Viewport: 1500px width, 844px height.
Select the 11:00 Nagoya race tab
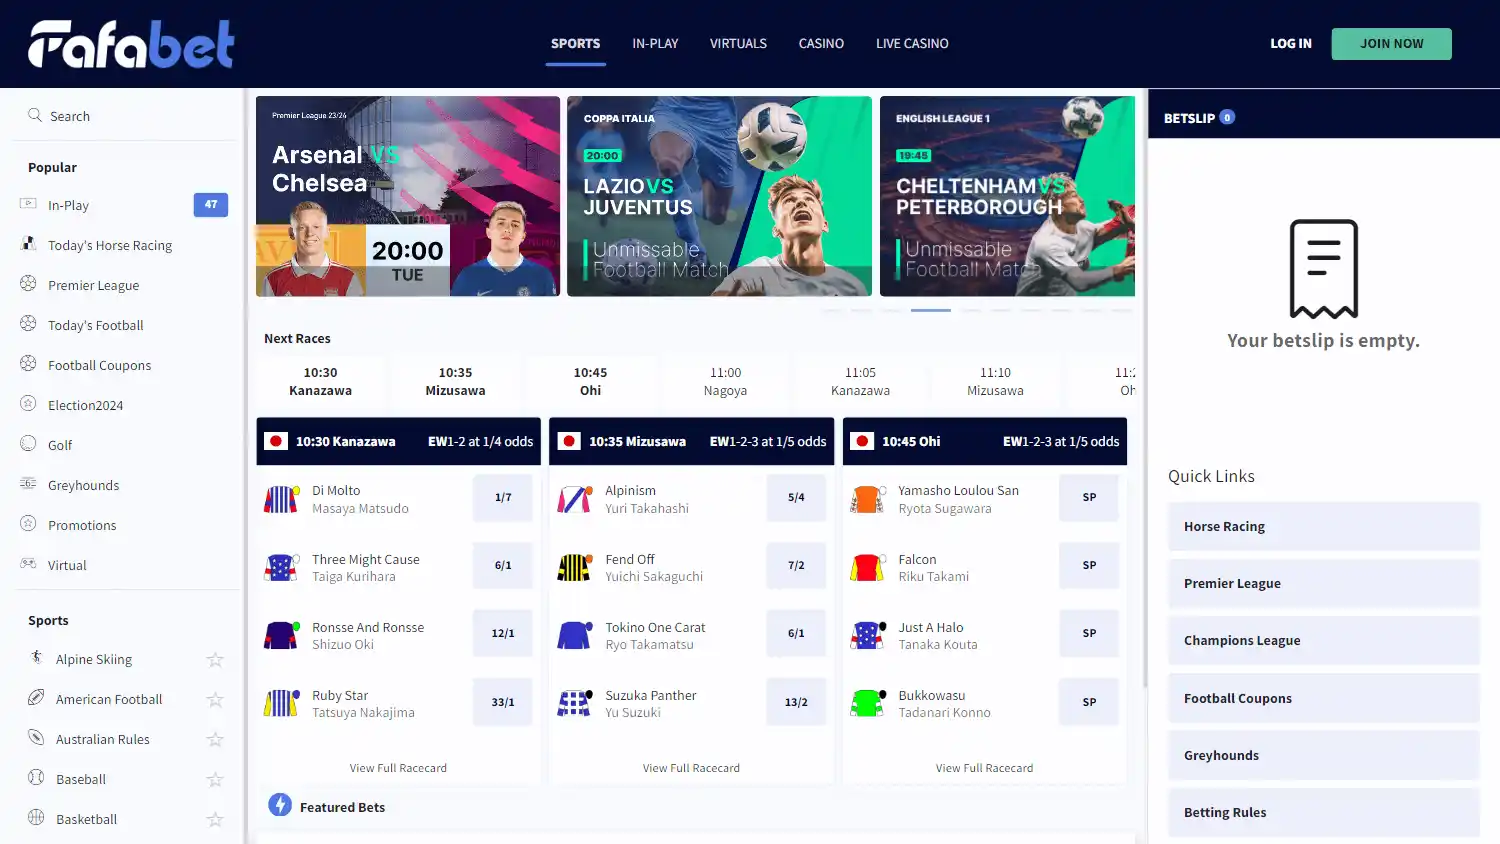[725, 381]
